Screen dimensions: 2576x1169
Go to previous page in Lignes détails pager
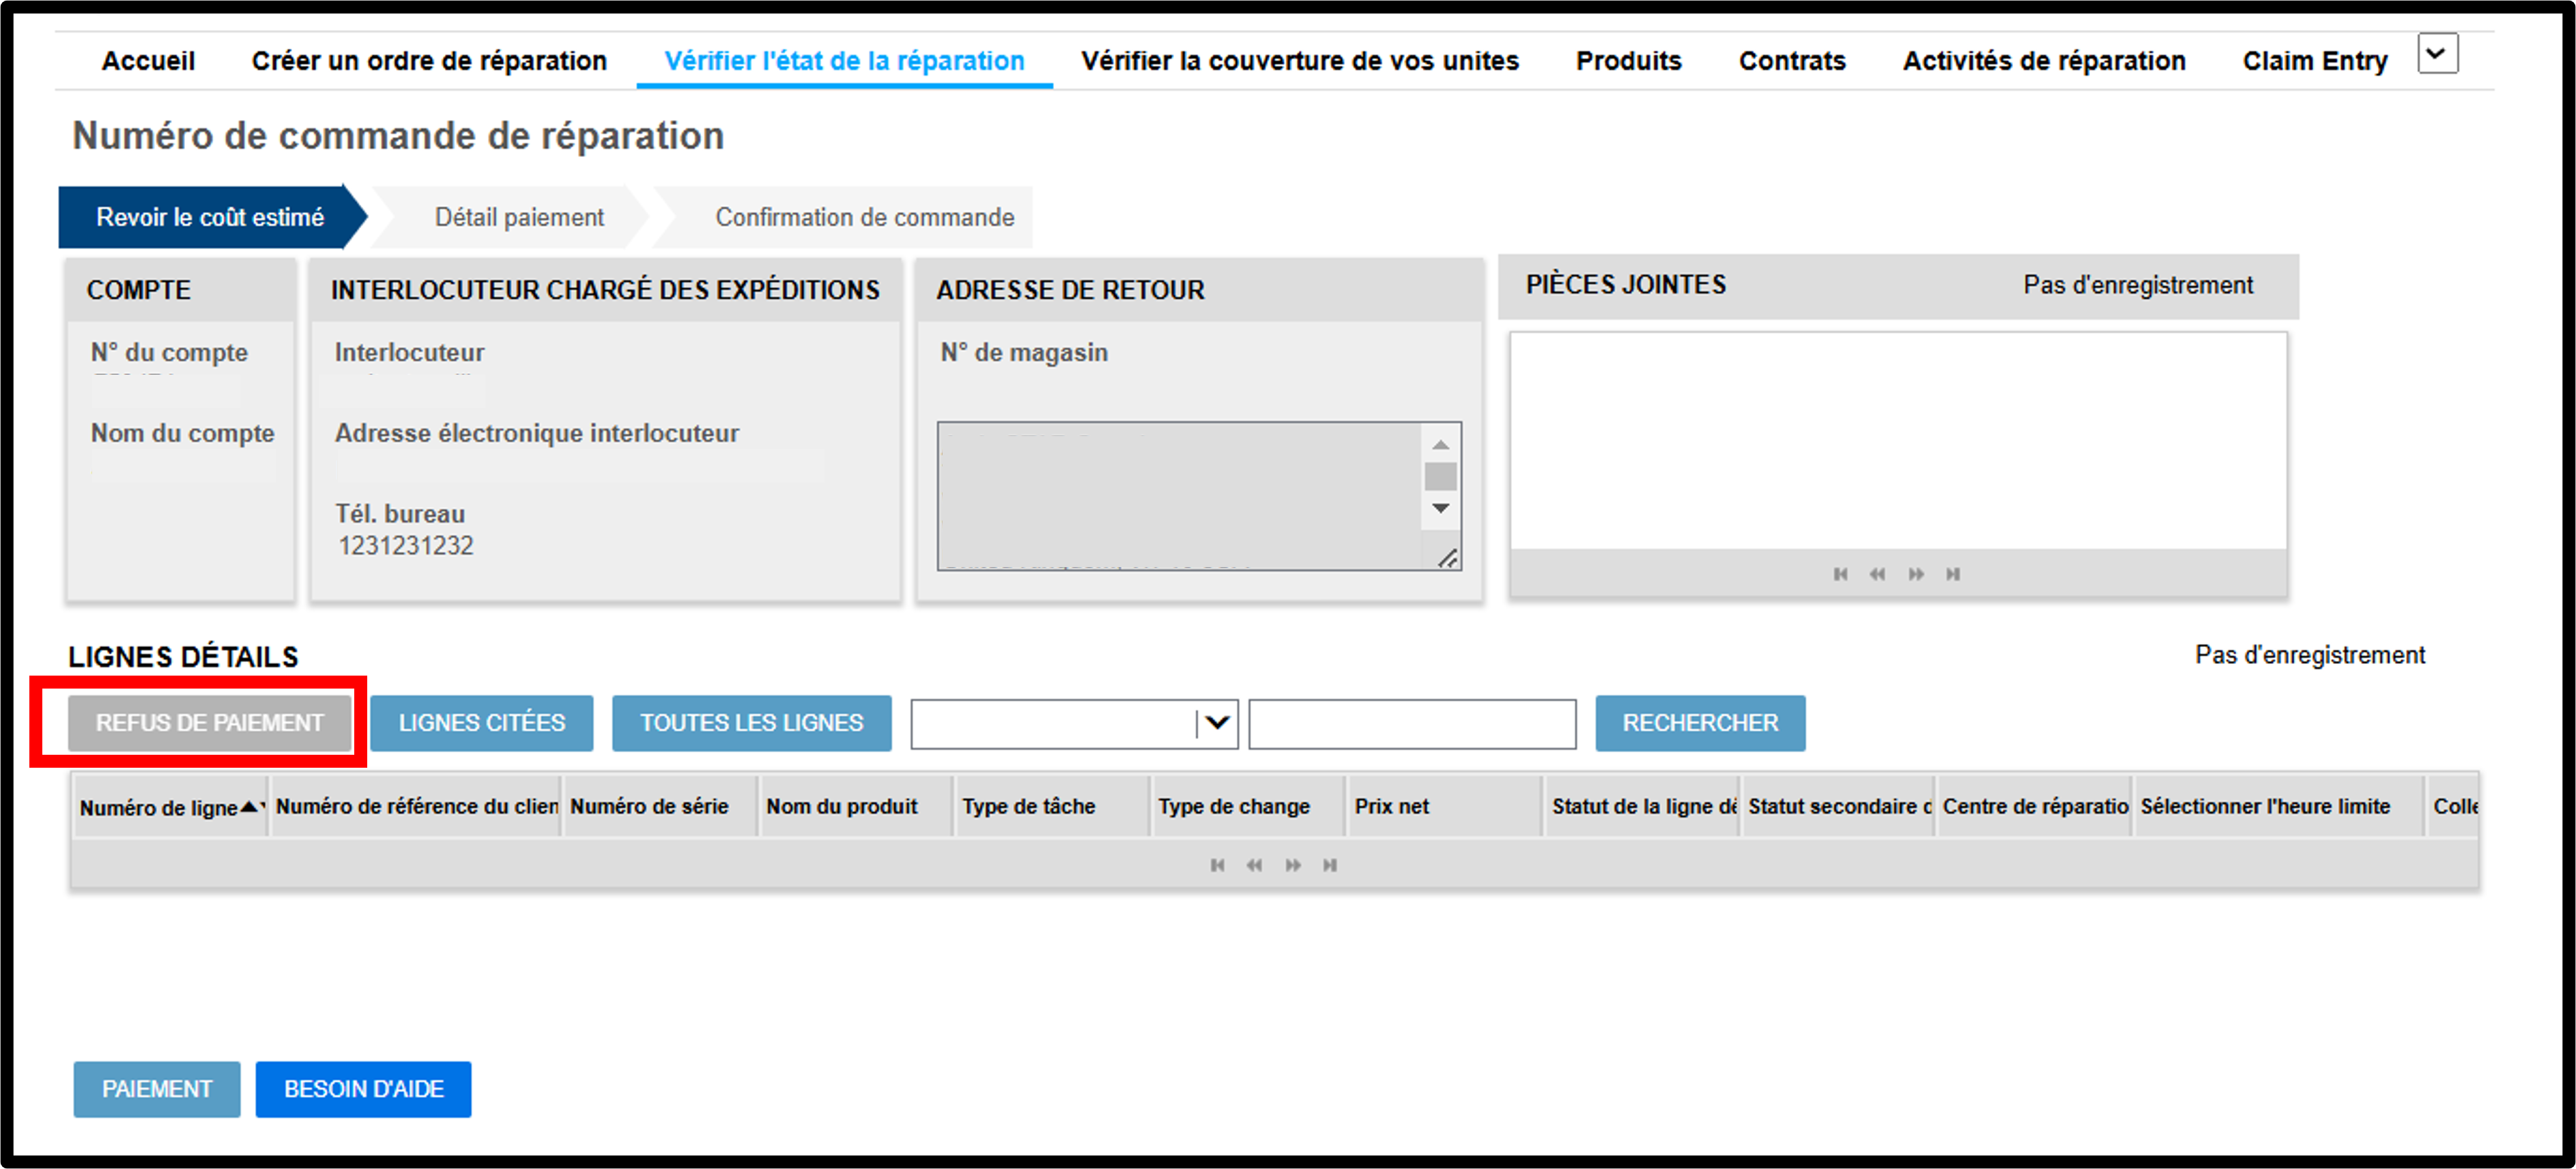pyautogui.click(x=1254, y=865)
